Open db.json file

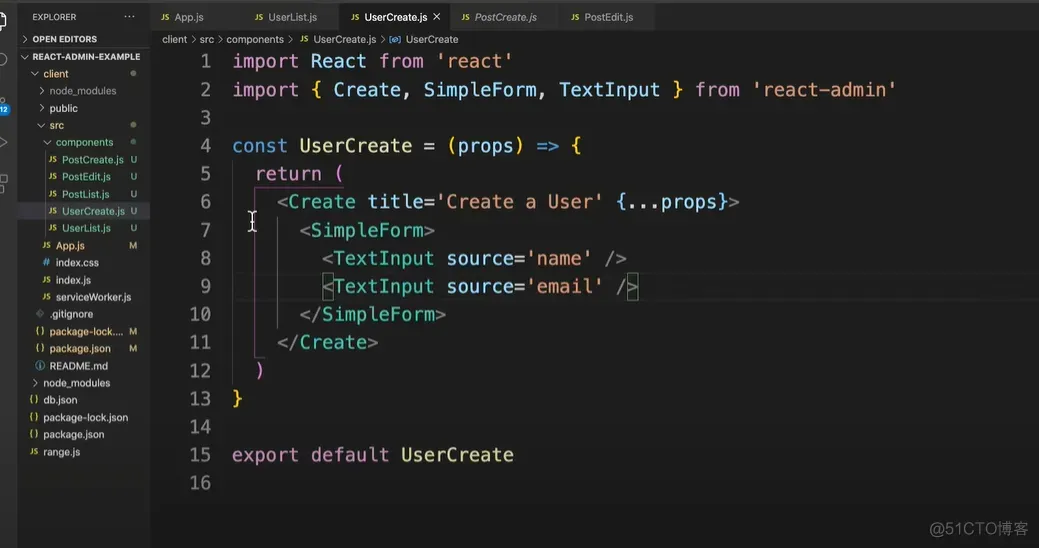60,400
